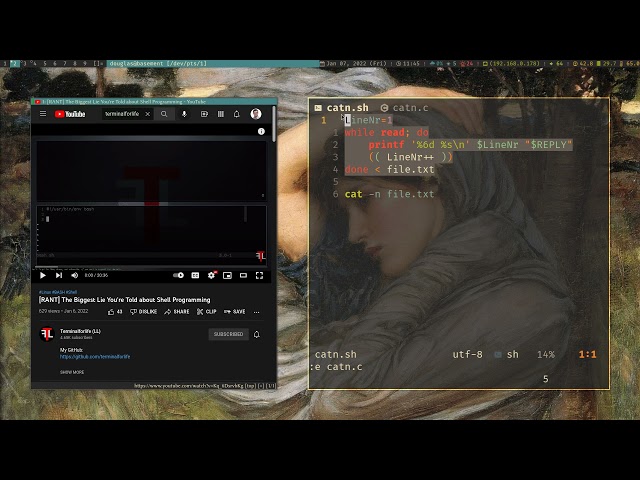Like the video via the thumbs up icon
Image resolution: width=640 pixels, height=480 pixels.
[111, 312]
